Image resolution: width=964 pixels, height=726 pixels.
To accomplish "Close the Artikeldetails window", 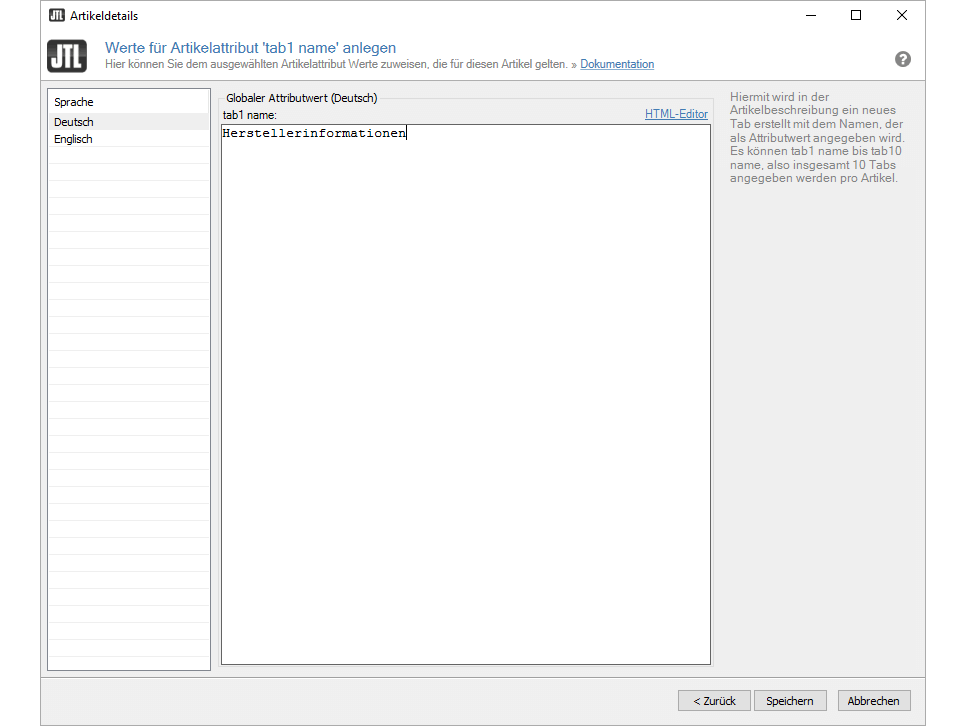I will pyautogui.click(x=902, y=15).
